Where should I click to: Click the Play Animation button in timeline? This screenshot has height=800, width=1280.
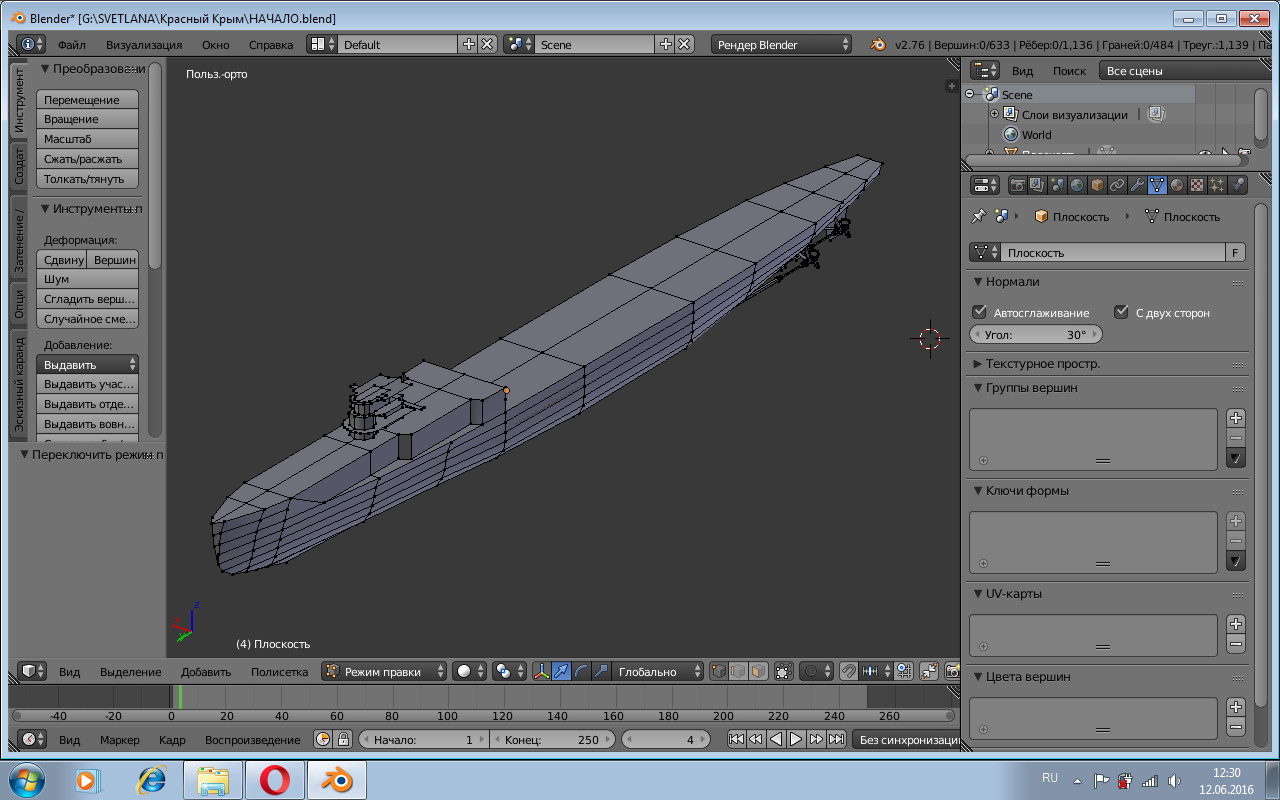tap(796, 740)
